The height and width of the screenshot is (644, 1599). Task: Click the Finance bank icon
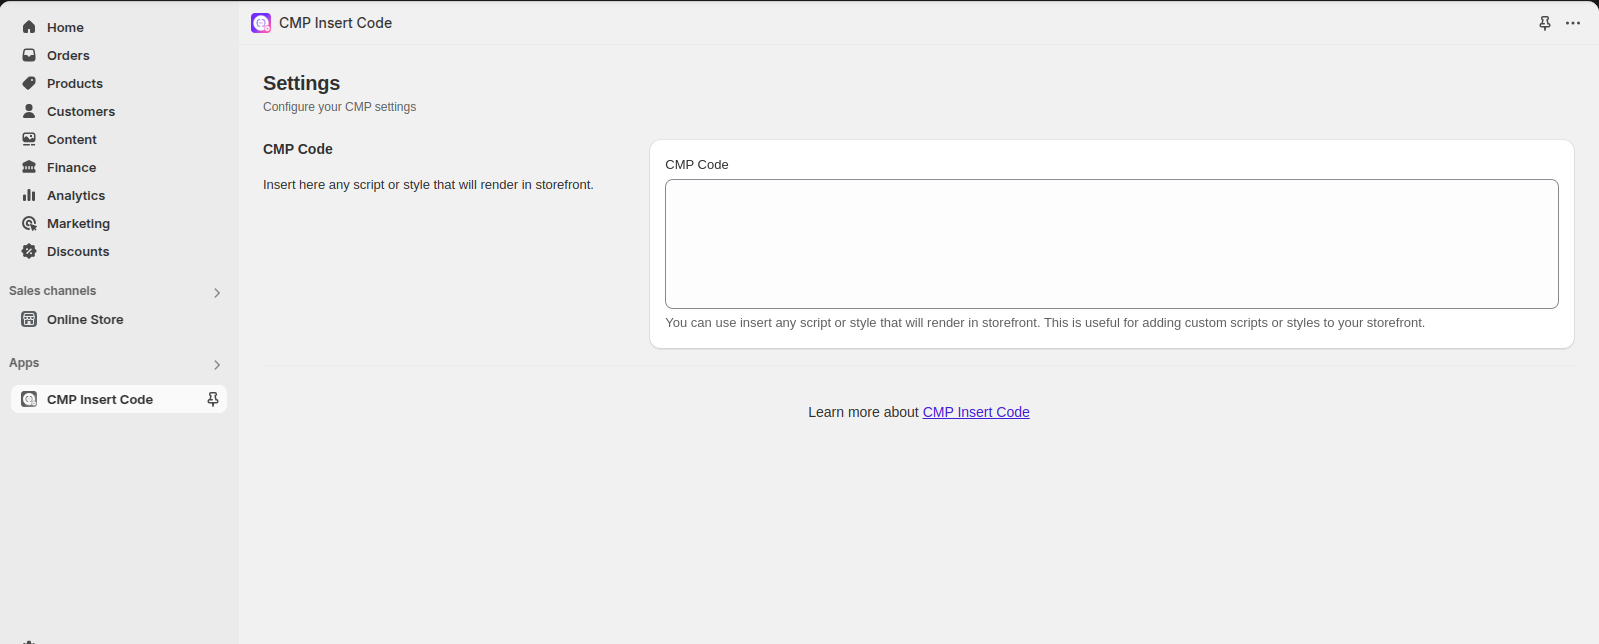(29, 167)
